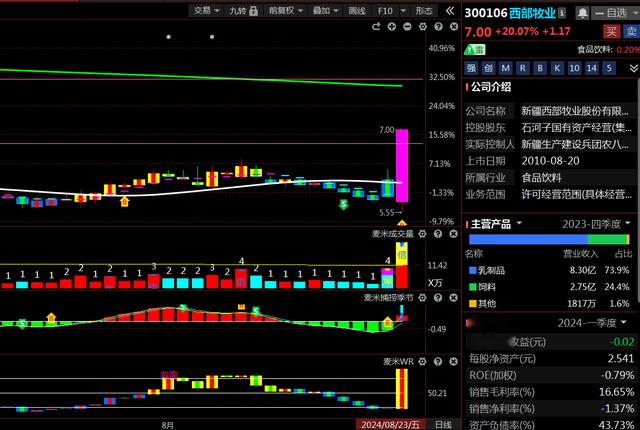Click the red 买 buy button
The image size is (640, 430).
pos(611,31)
